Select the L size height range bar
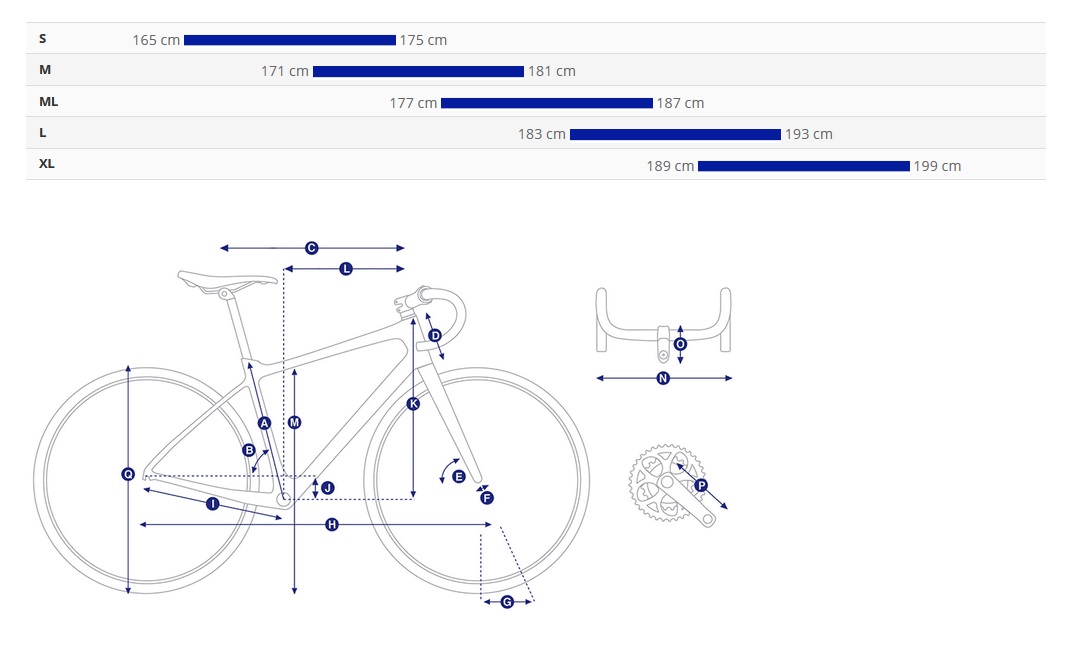Viewport: 1068px width, 648px height. coord(675,134)
